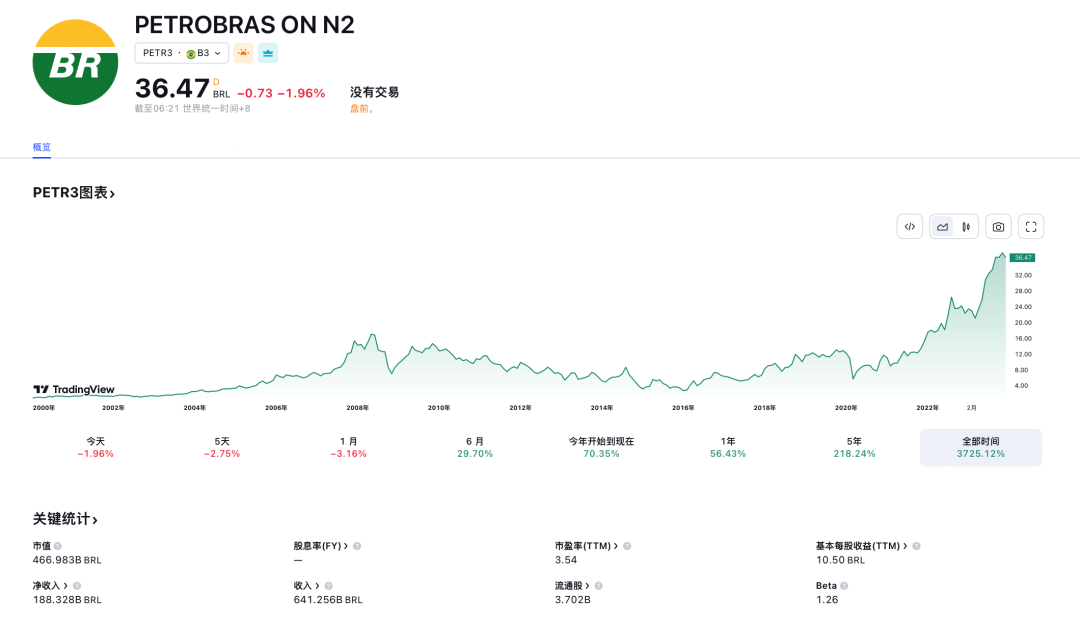Click the embed code icon
Viewport: 1080px width, 622px height.
(x=910, y=227)
